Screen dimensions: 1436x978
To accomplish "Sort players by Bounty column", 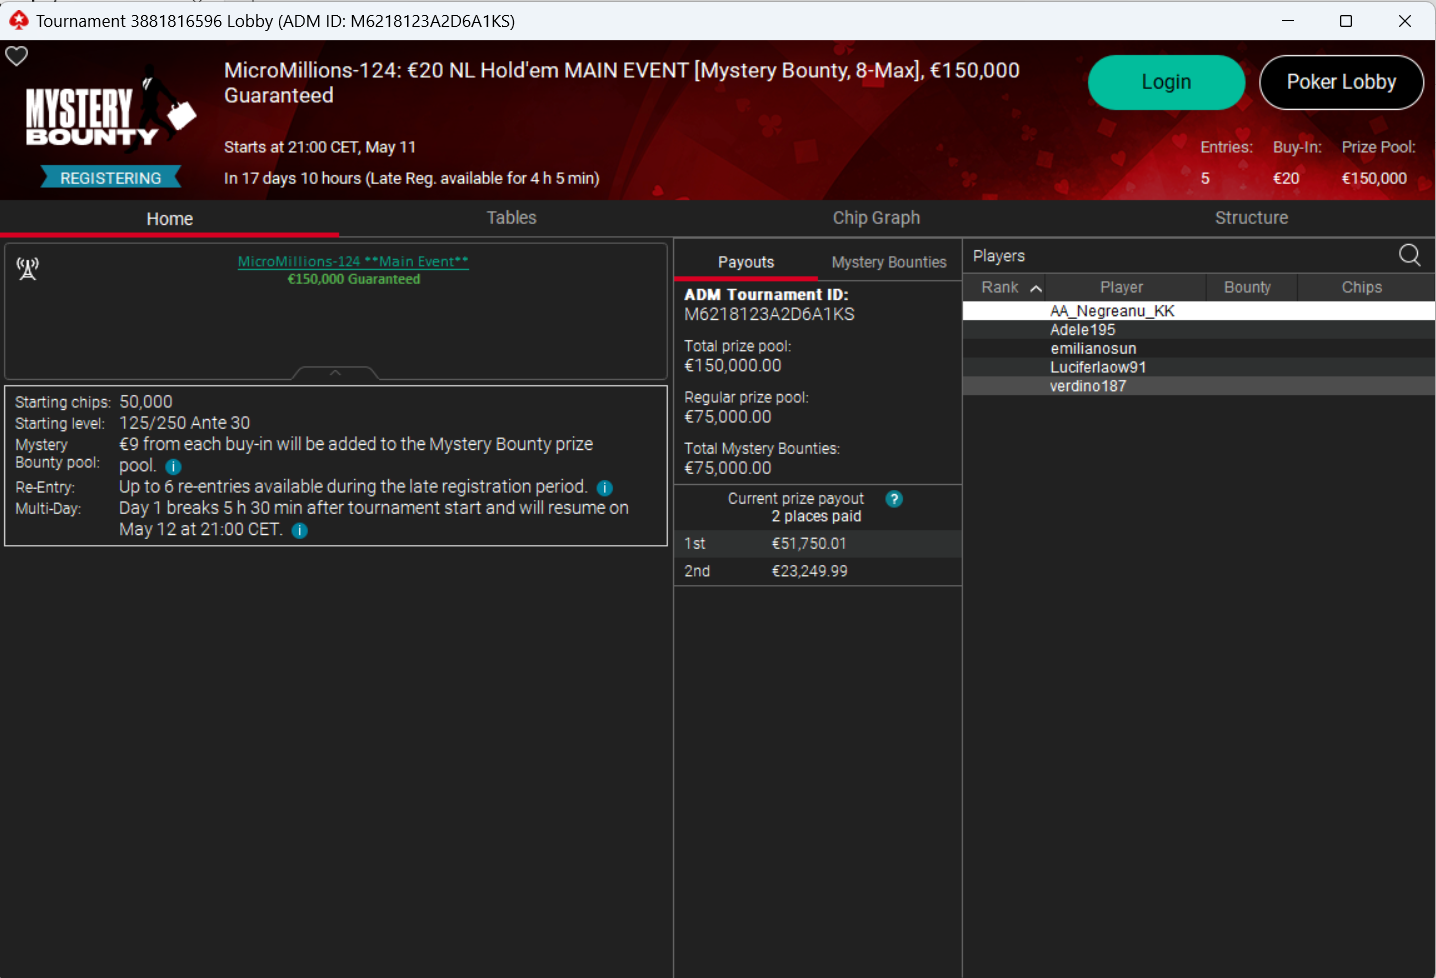I will [x=1247, y=287].
